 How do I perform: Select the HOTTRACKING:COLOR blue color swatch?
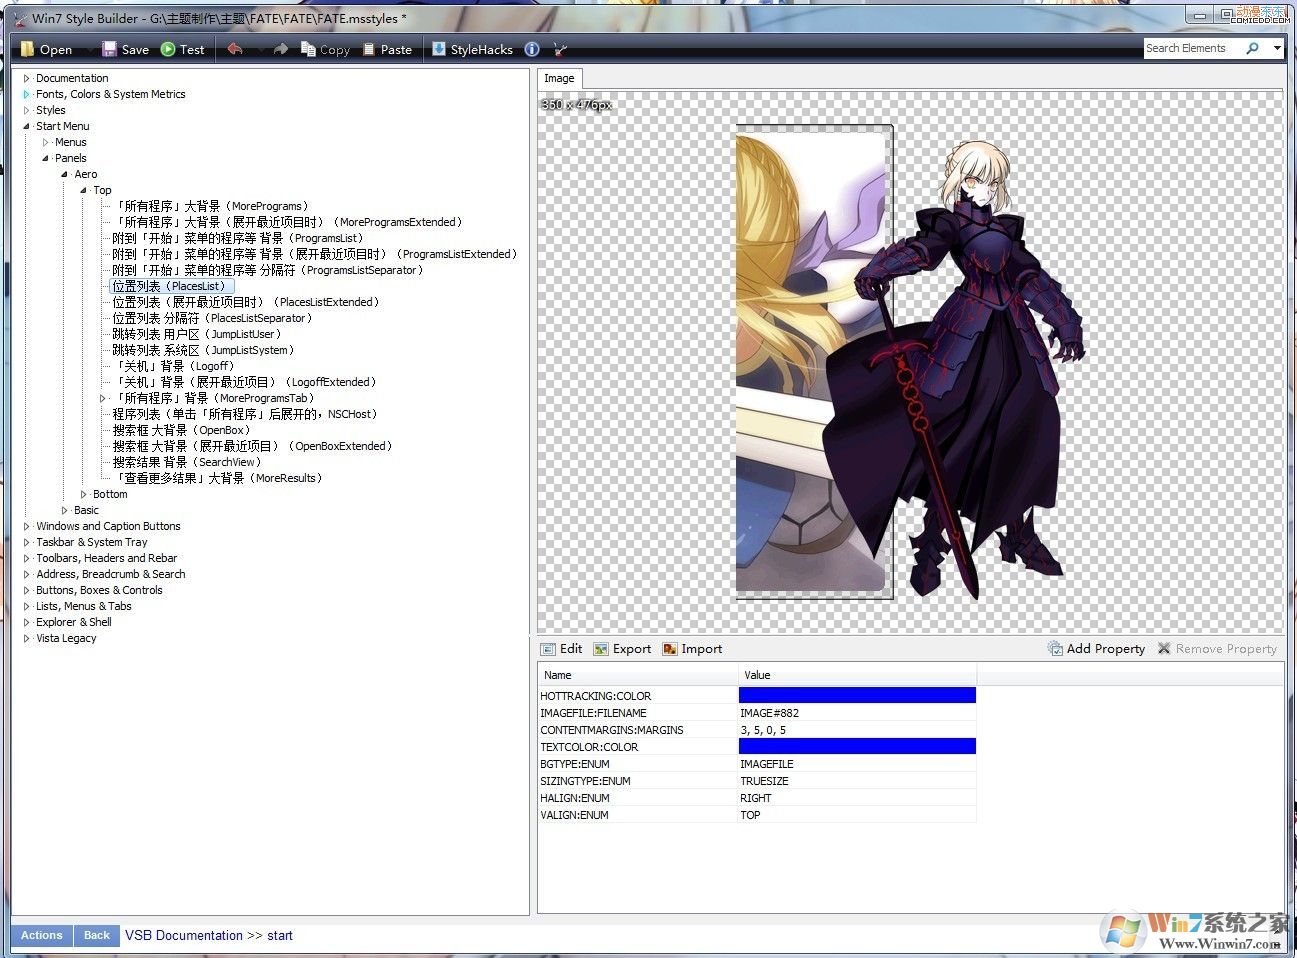point(855,695)
